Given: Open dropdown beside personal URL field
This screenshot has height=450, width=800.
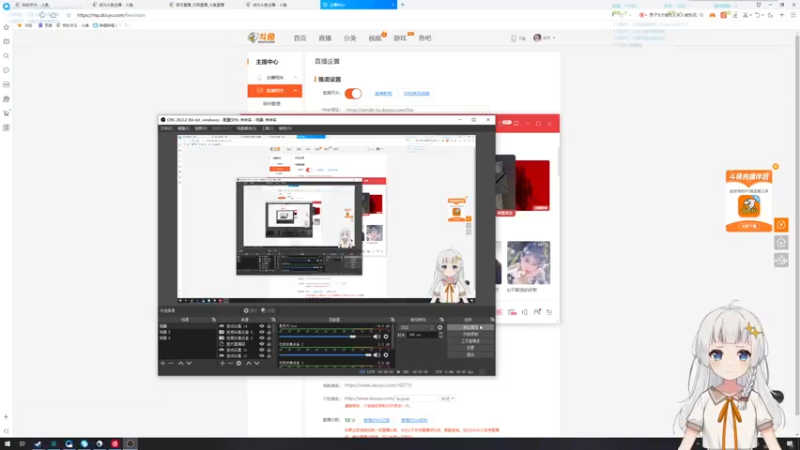Looking at the screenshot, I should tap(447, 398).
